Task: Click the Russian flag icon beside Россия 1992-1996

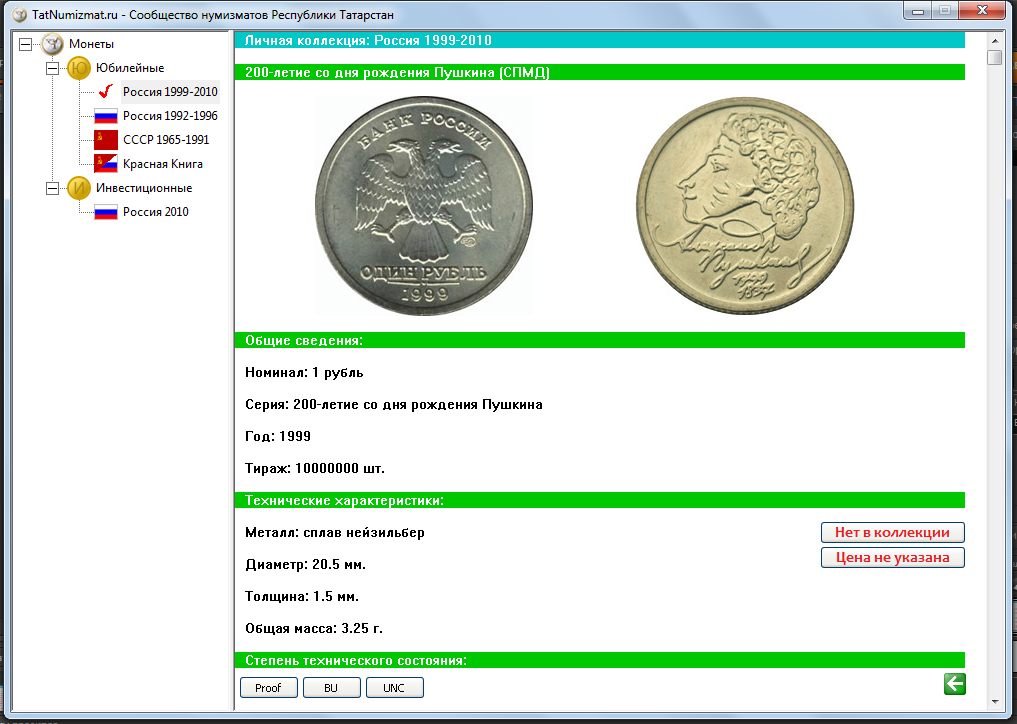Action: 106,116
